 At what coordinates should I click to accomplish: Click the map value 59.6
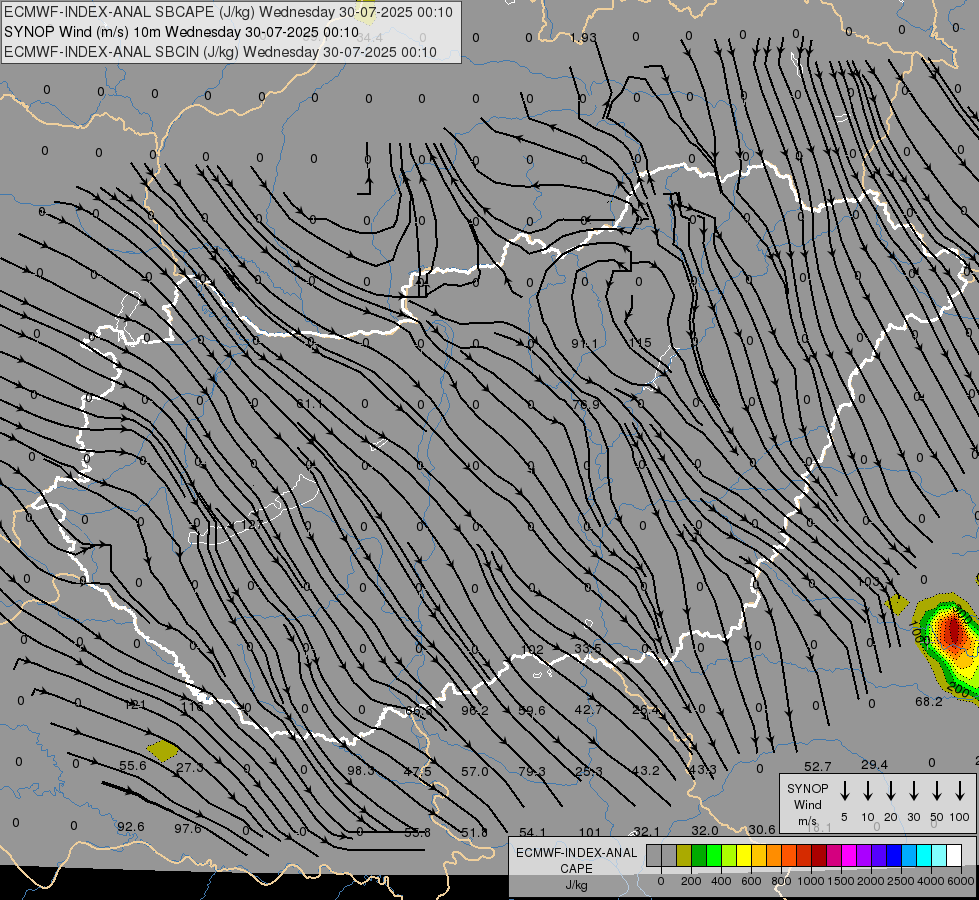[x=531, y=710]
